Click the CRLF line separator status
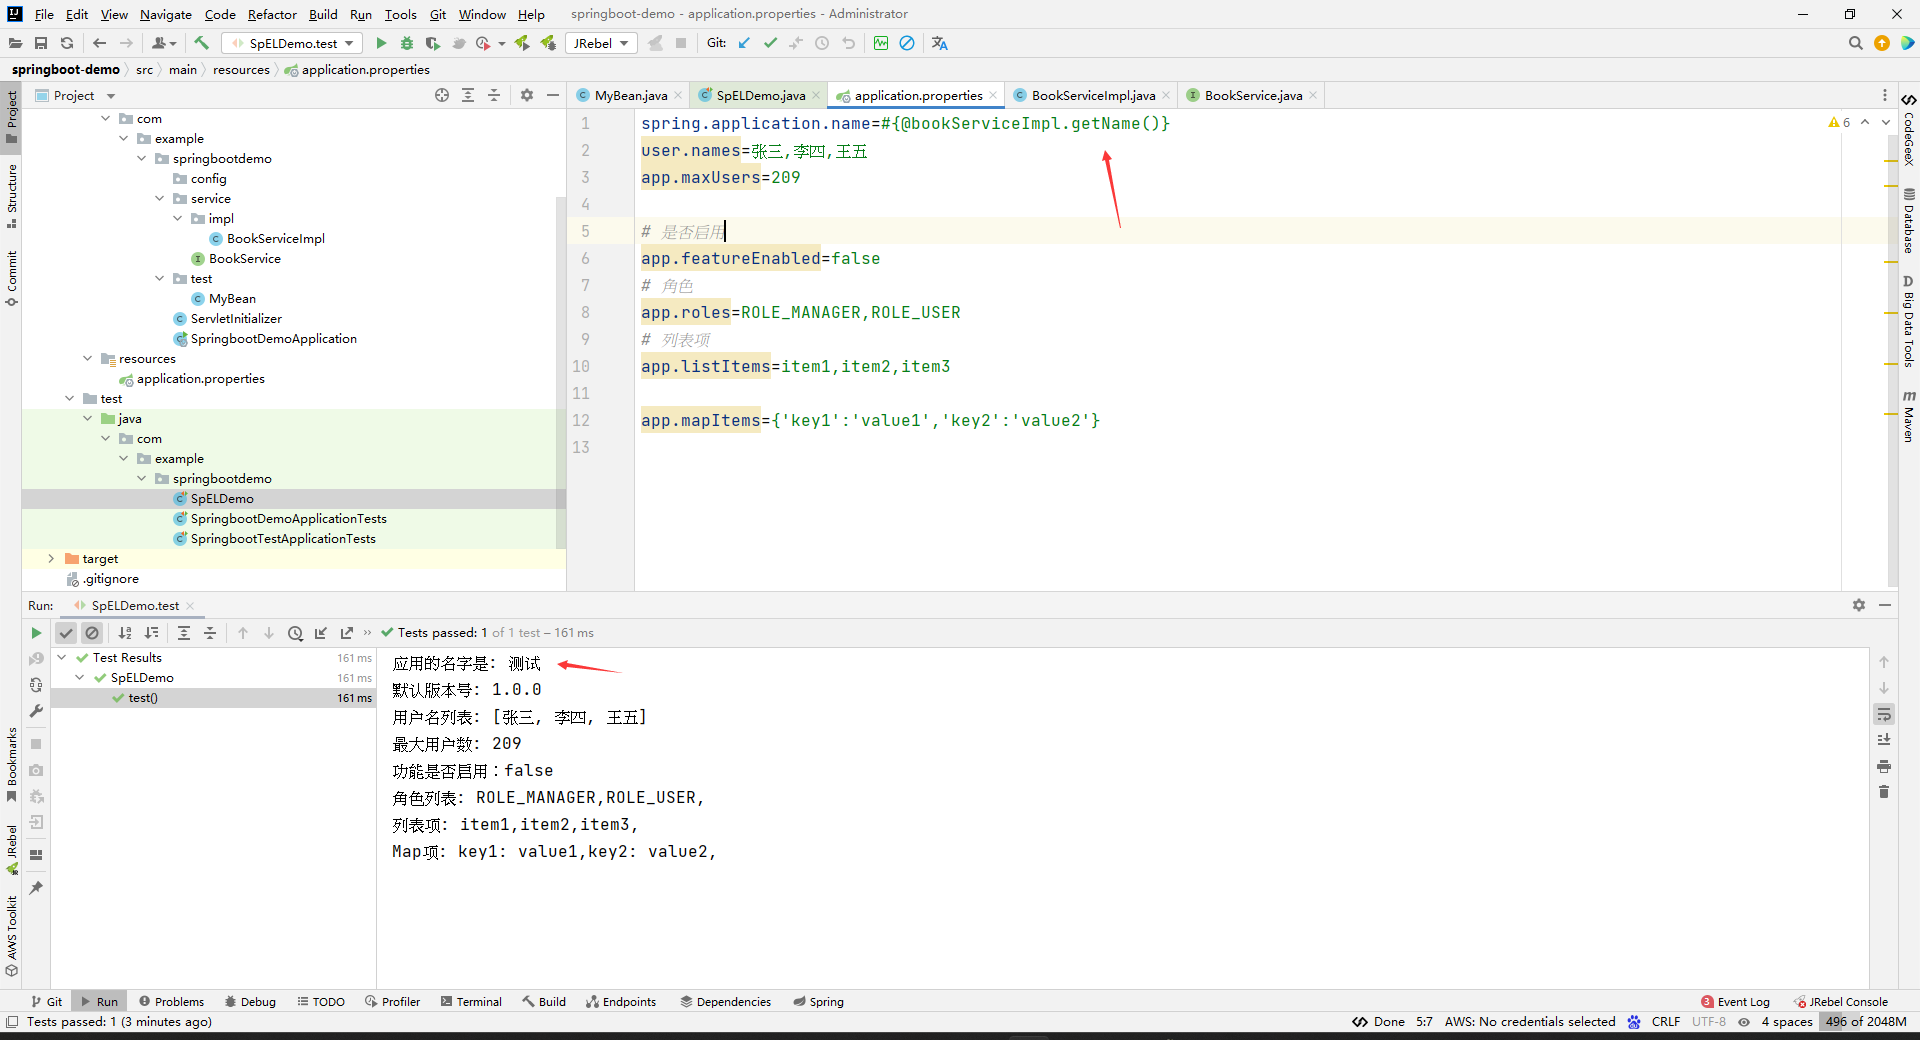 click(x=1666, y=1021)
